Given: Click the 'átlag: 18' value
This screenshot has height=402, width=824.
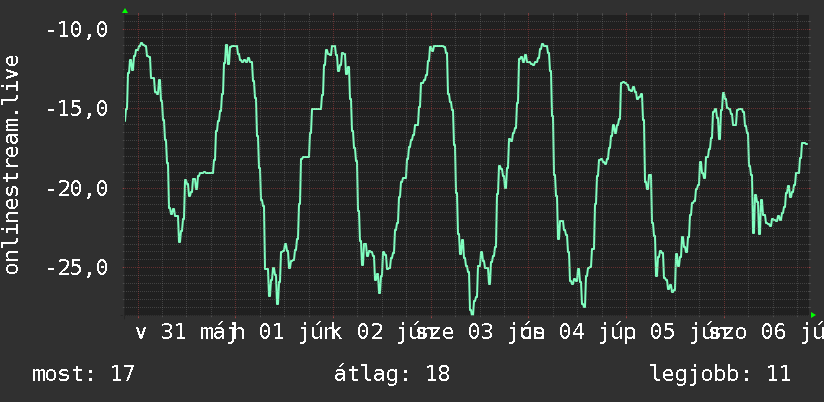Looking at the screenshot, I should tap(392, 374).
